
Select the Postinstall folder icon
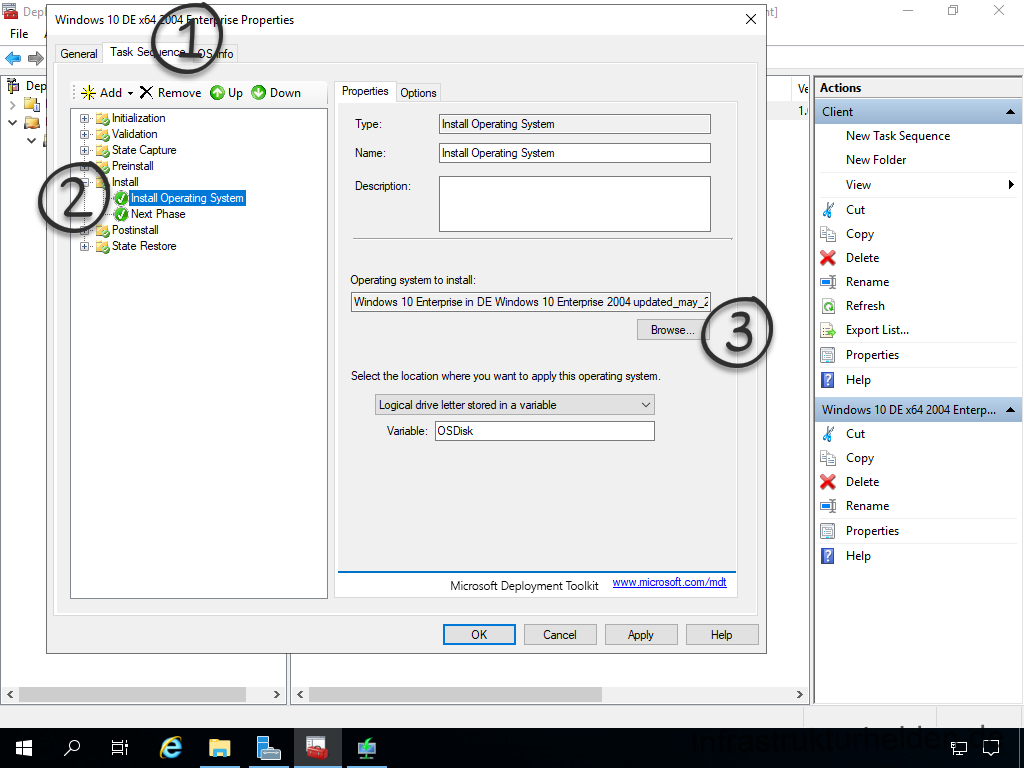[x=103, y=231]
